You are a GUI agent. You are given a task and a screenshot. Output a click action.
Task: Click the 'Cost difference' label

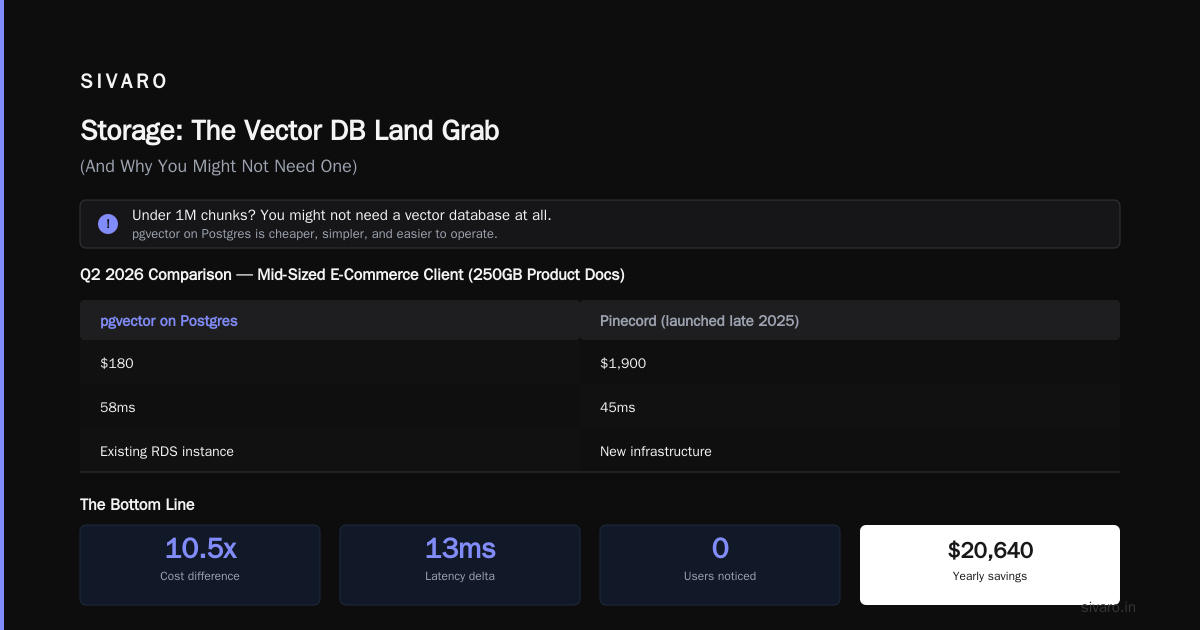tap(200, 576)
